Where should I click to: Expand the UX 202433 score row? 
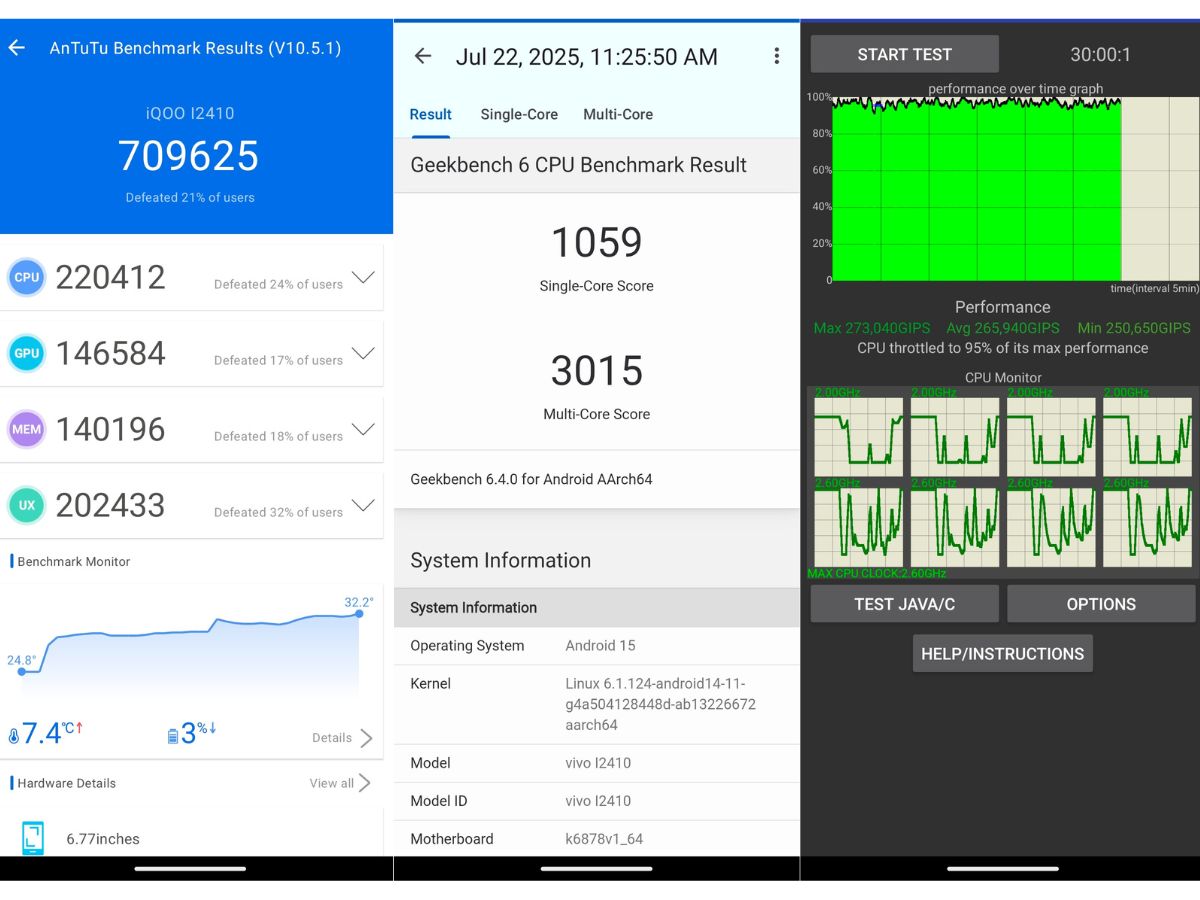pos(363,506)
